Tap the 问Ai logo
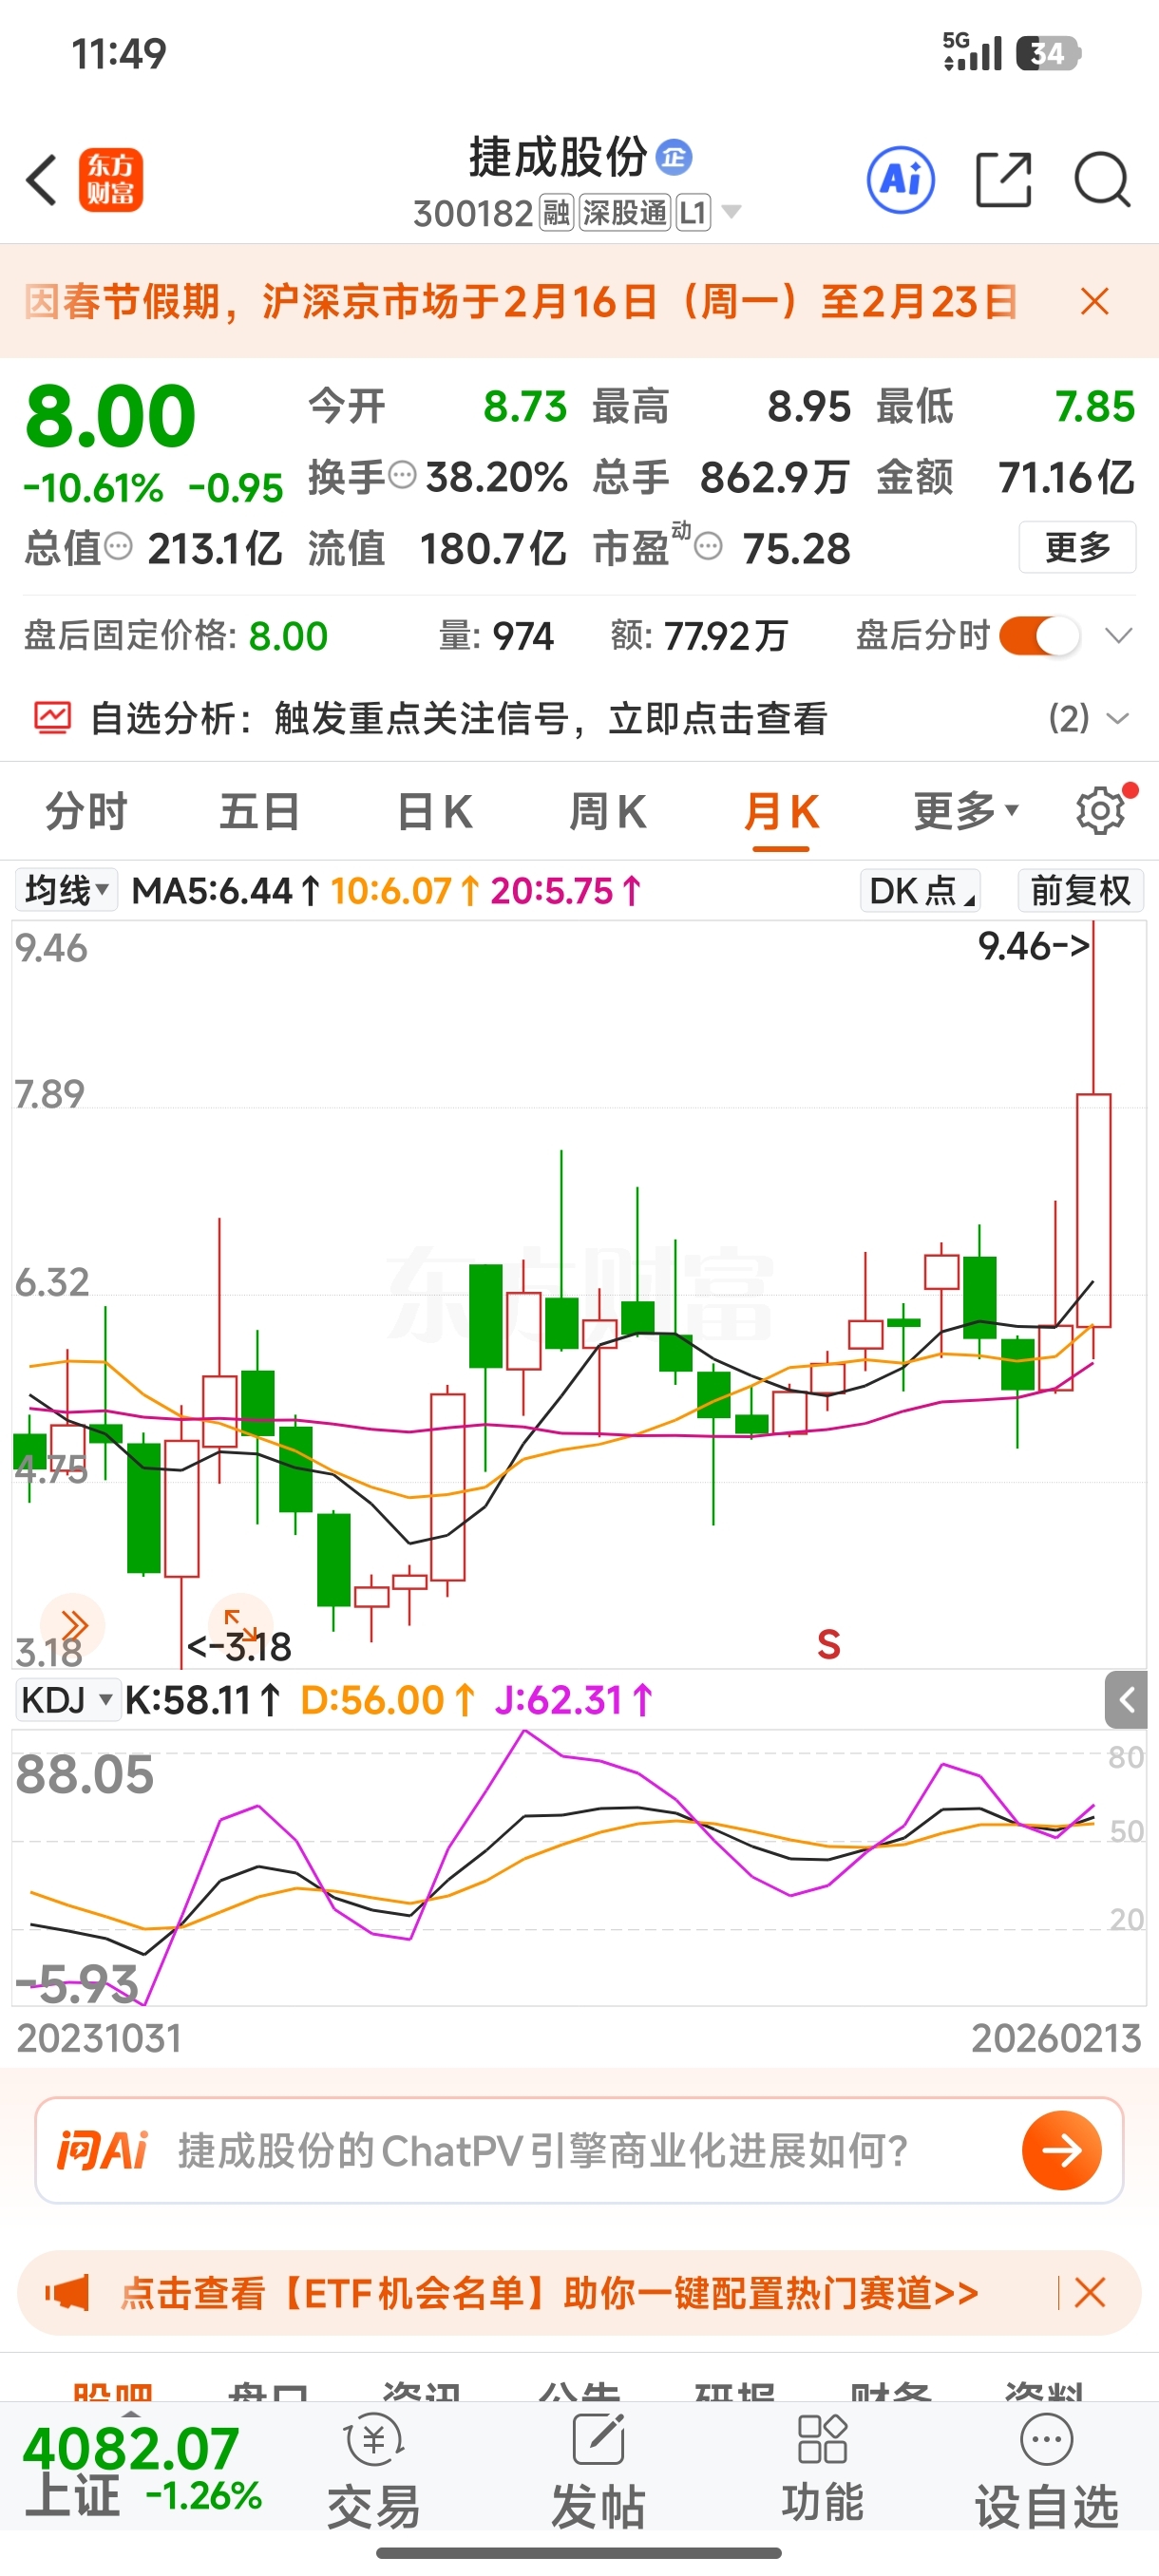The height and width of the screenshot is (2576, 1159). 102,2150
